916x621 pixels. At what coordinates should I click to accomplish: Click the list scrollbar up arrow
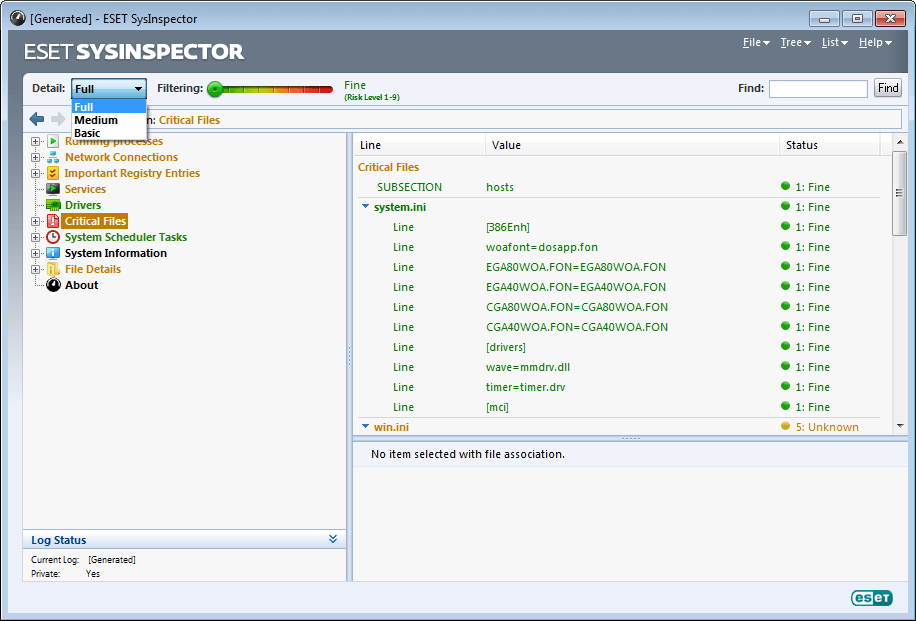pyautogui.click(x=900, y=142)
